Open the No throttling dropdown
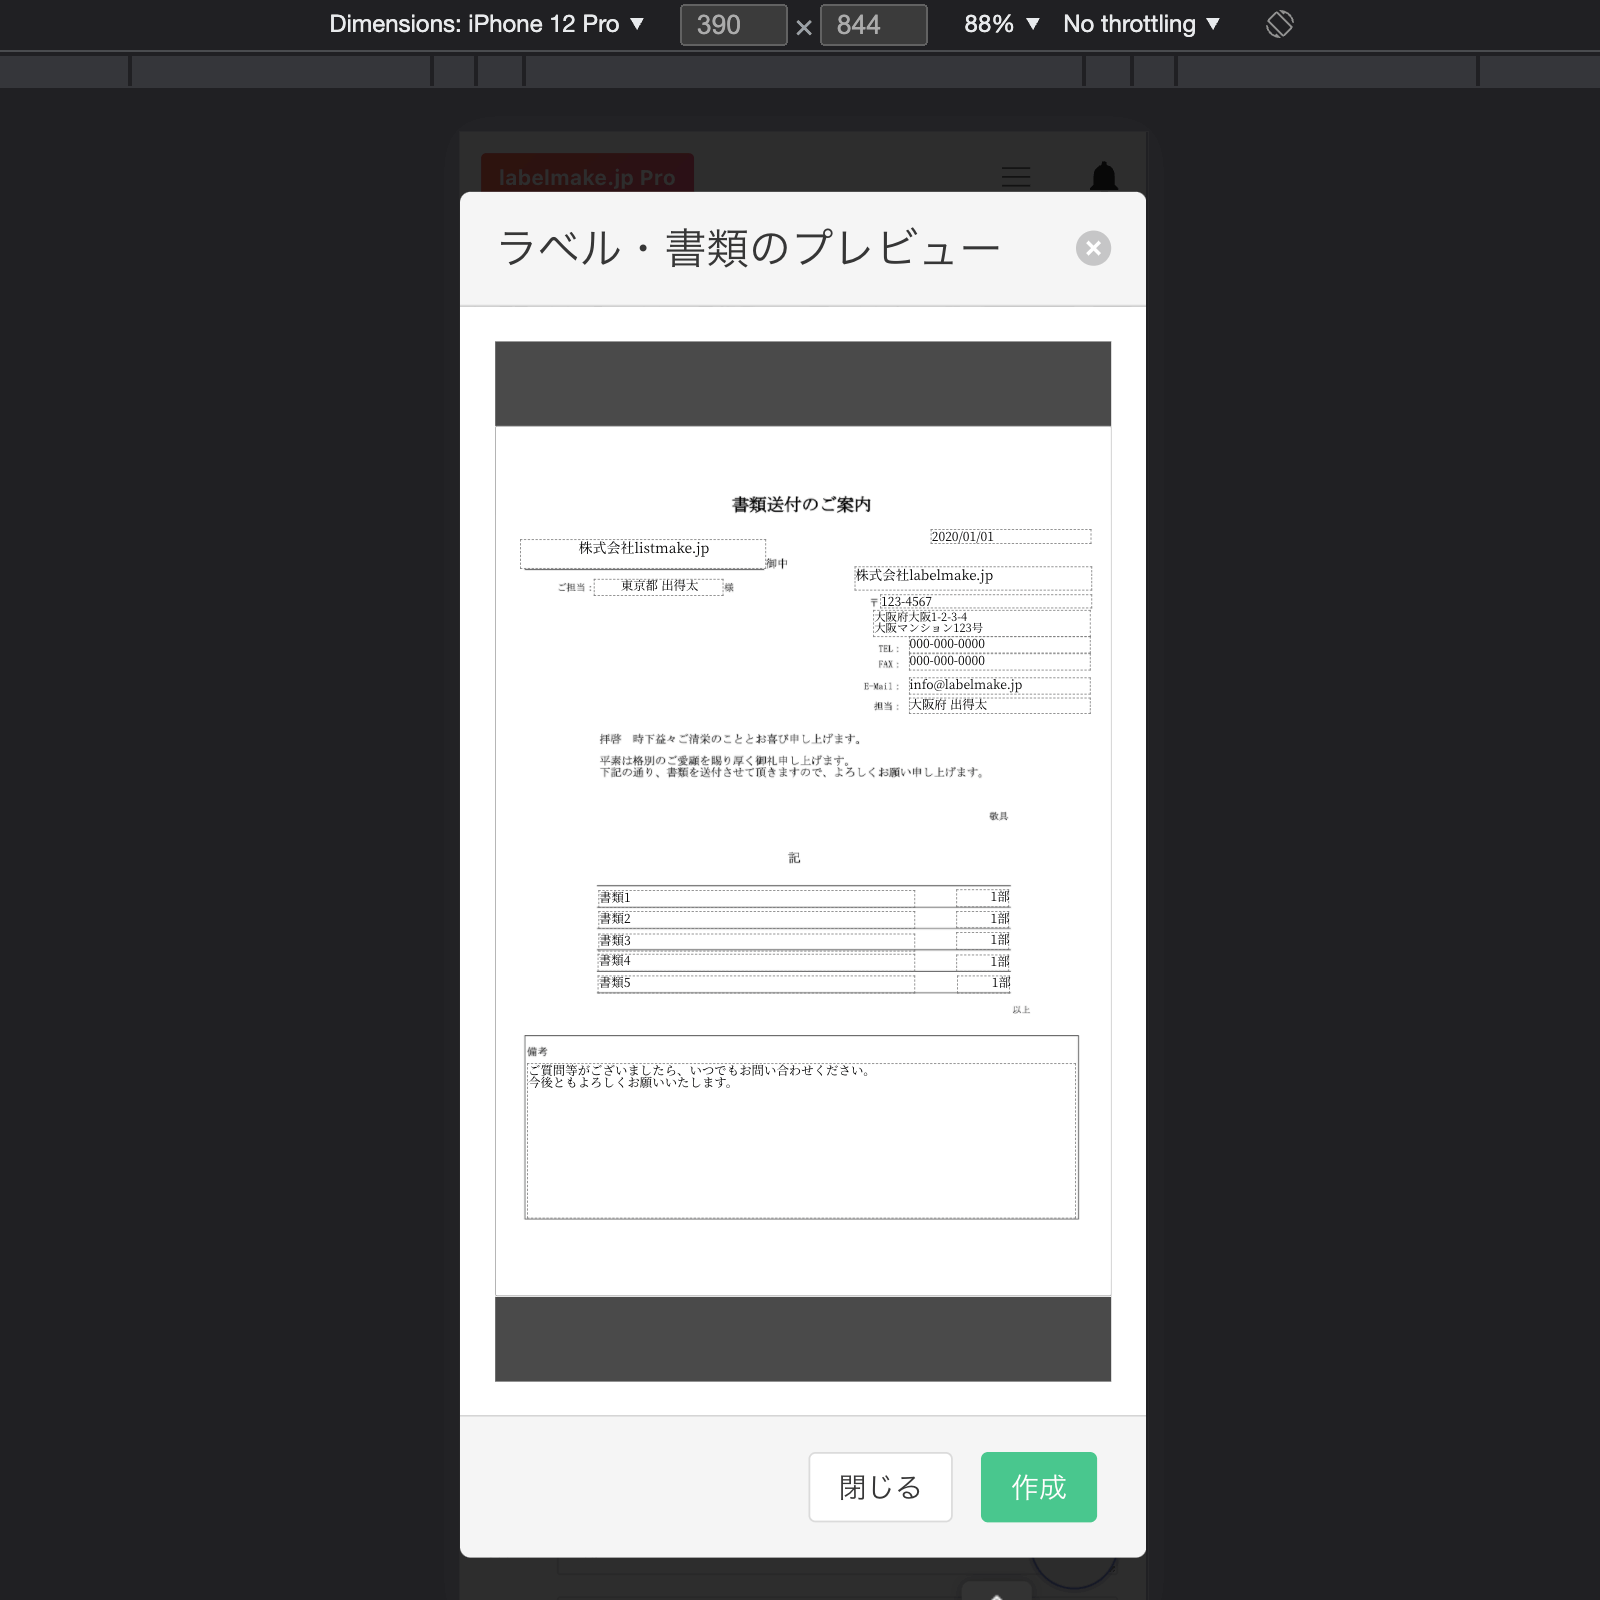 [1141, 24]
